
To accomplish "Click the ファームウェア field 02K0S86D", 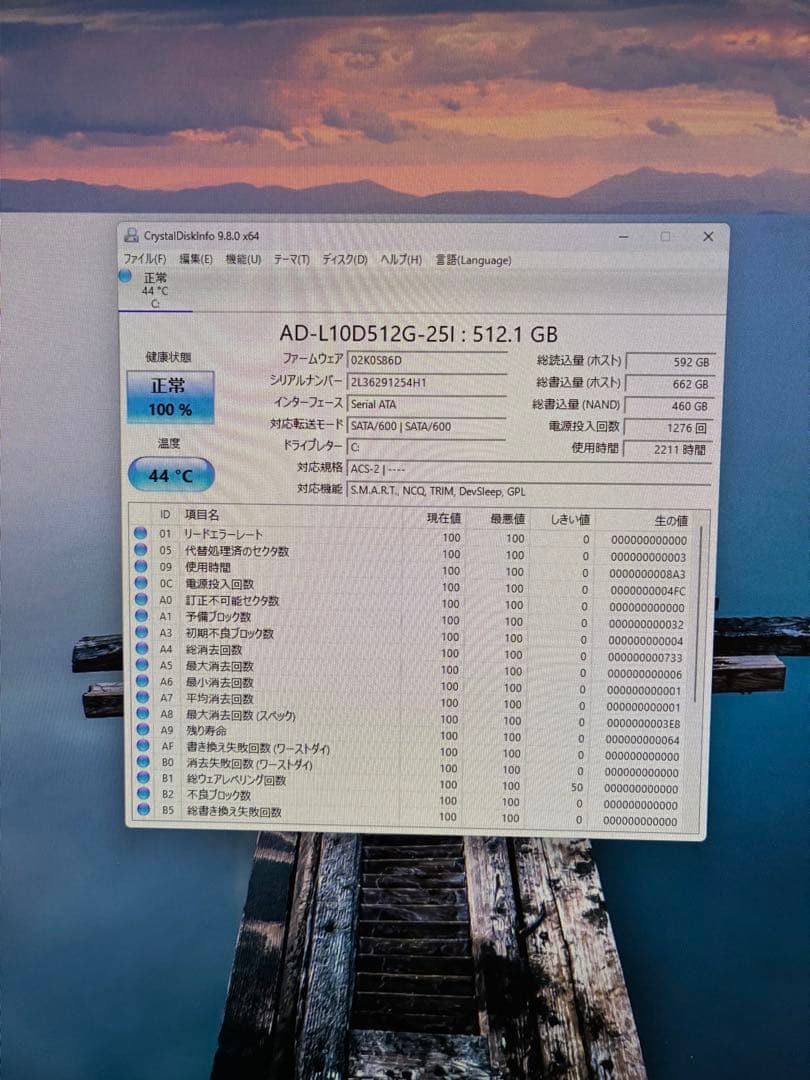I will pyautogui.click(x=426, y=360).
